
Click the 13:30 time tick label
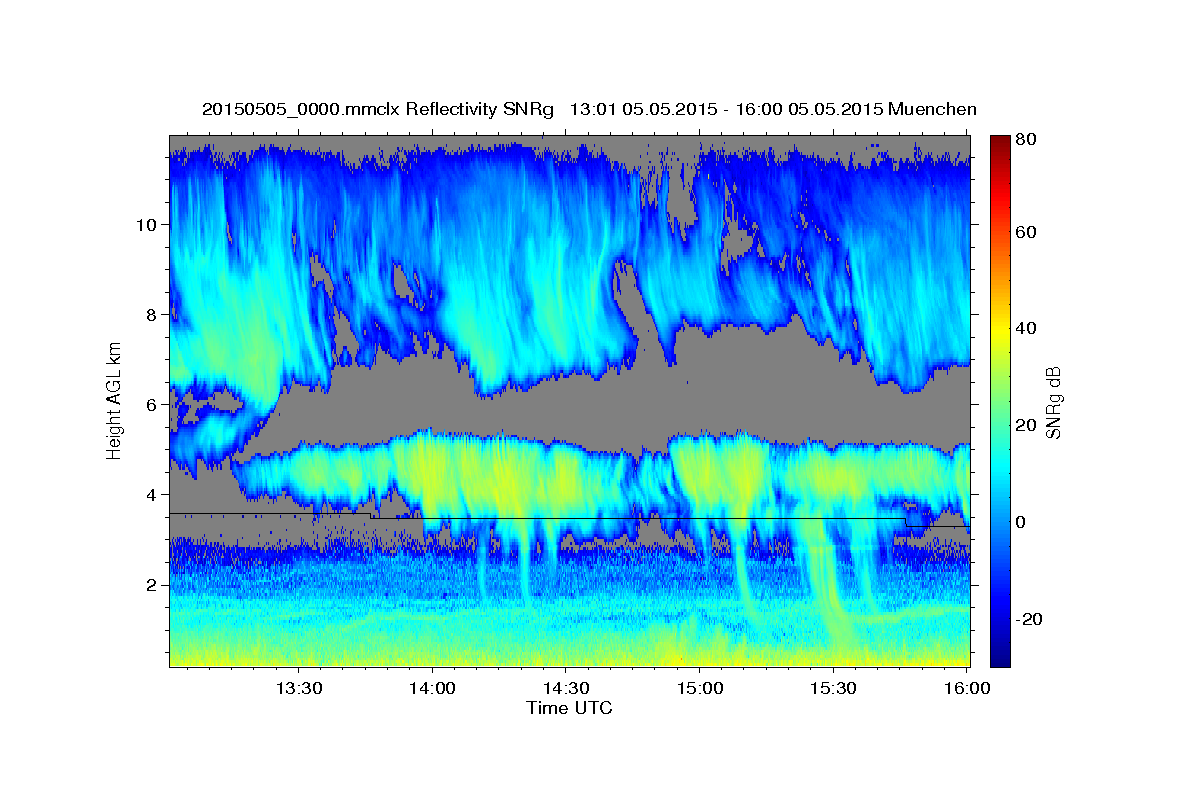[x=298, y=688]
